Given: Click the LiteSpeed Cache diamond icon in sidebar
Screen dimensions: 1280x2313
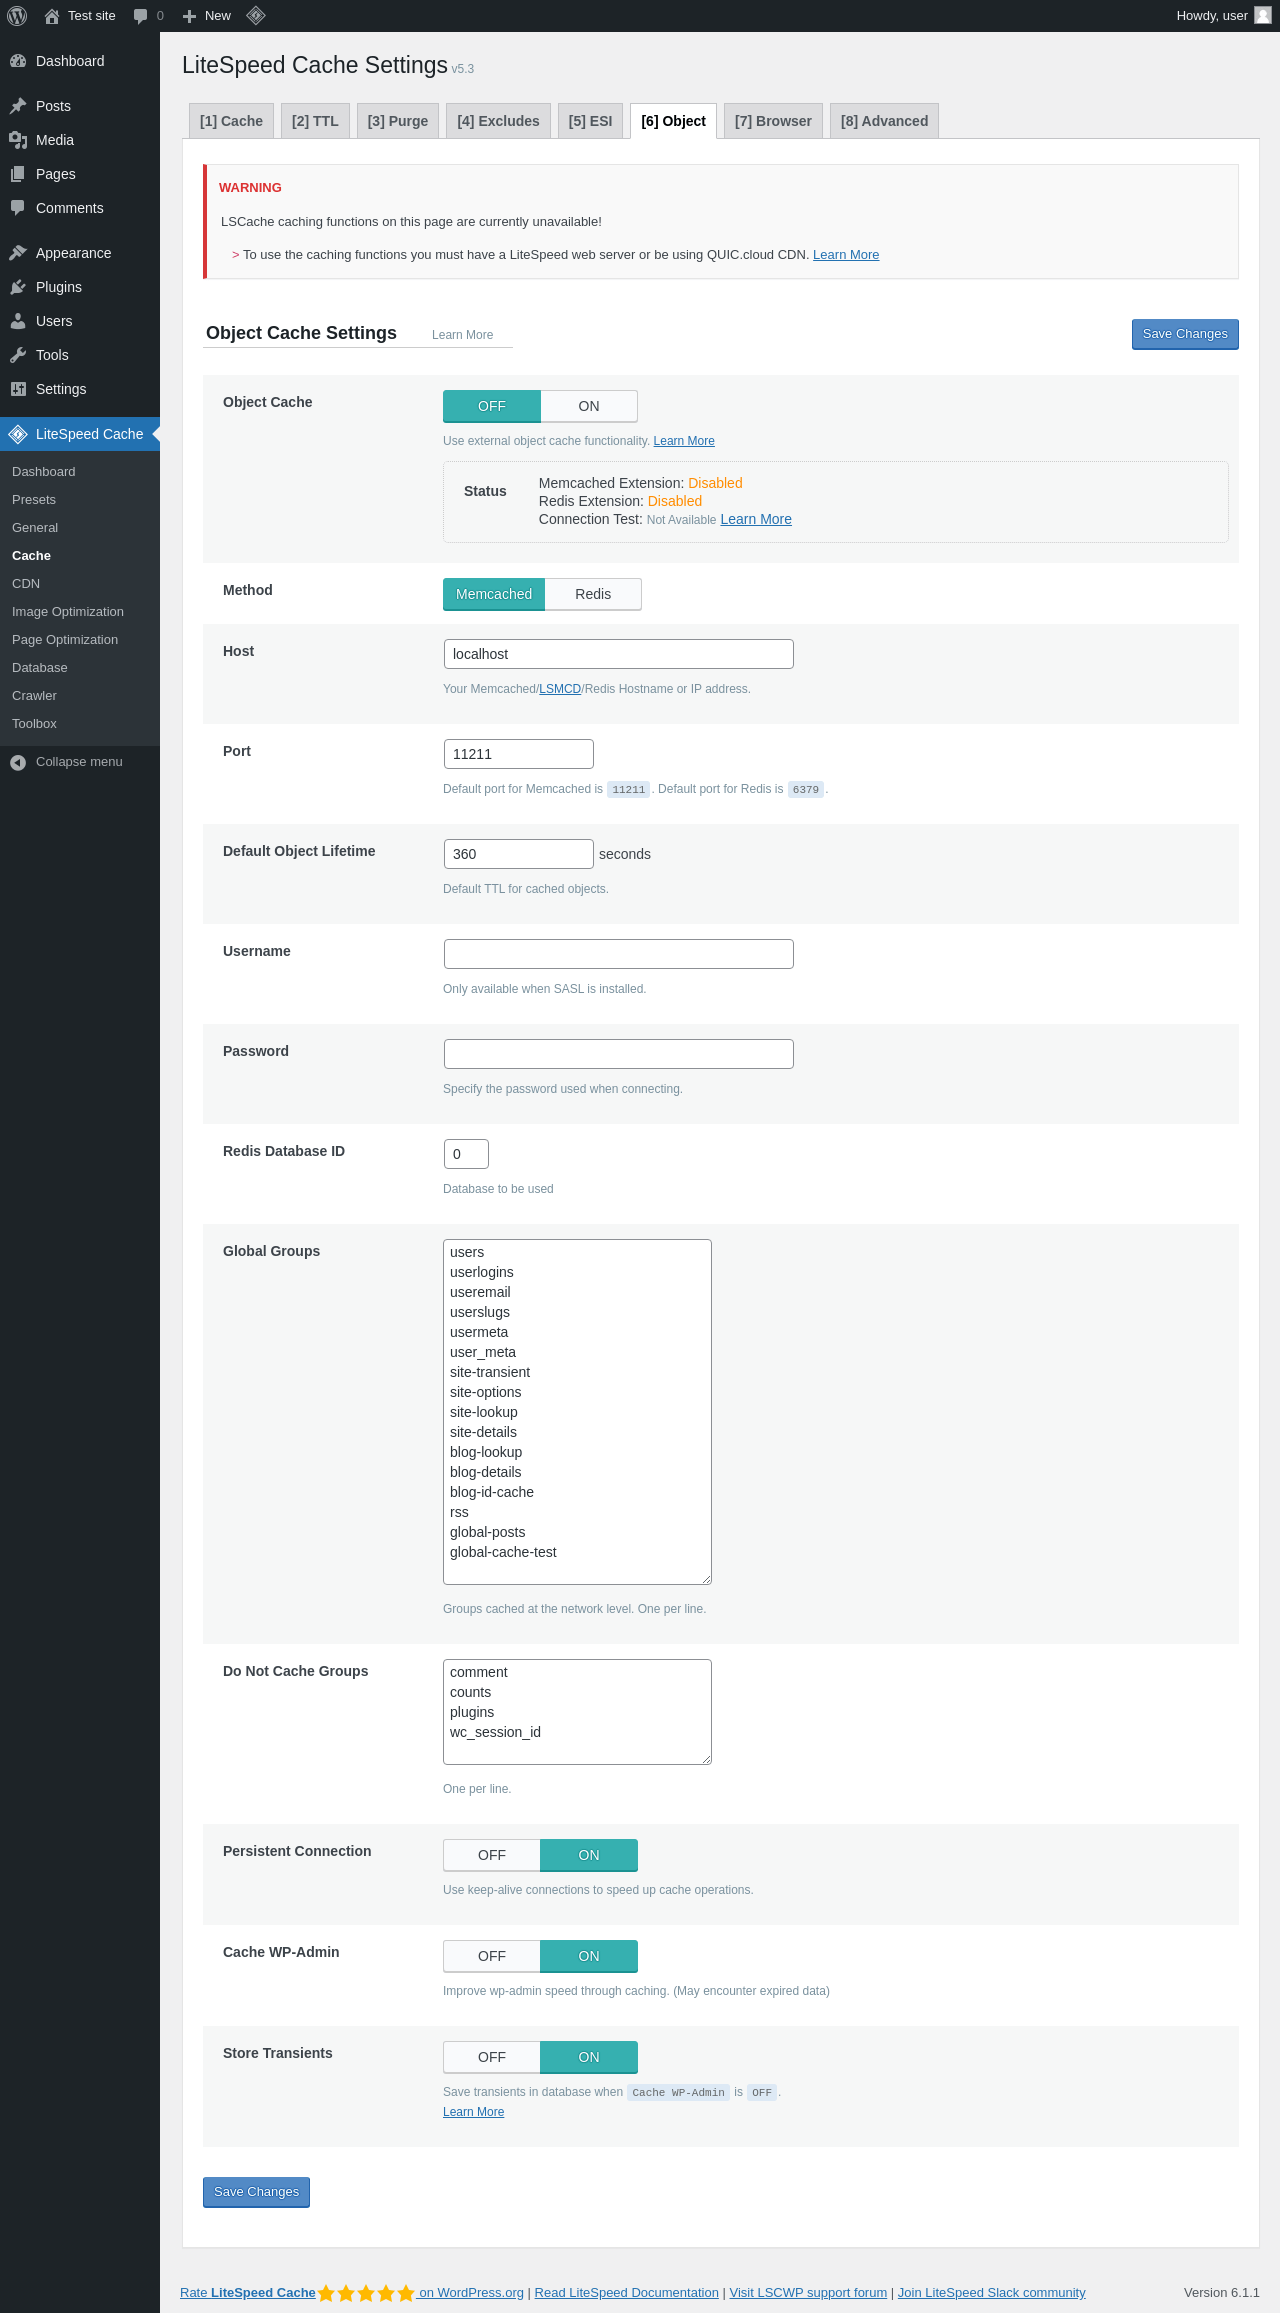Looking at the screenshot, I should 18,434.
